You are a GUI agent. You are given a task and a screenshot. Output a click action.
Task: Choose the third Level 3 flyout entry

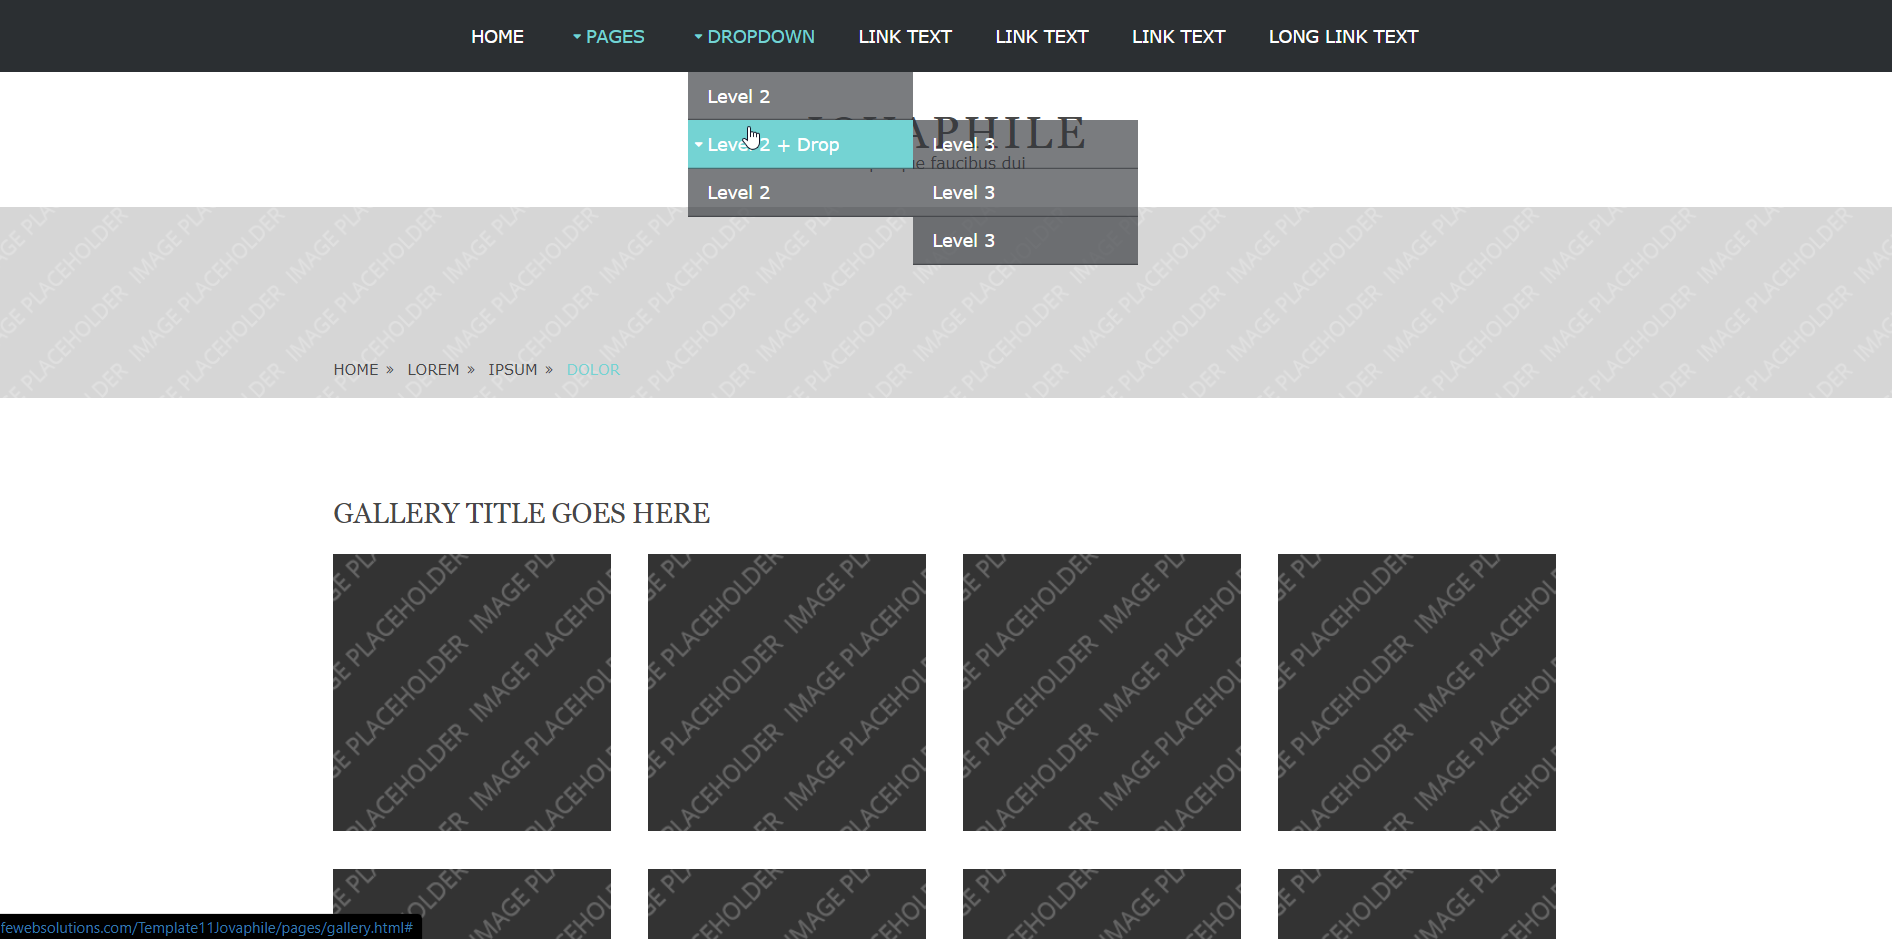coord(1025,240)
